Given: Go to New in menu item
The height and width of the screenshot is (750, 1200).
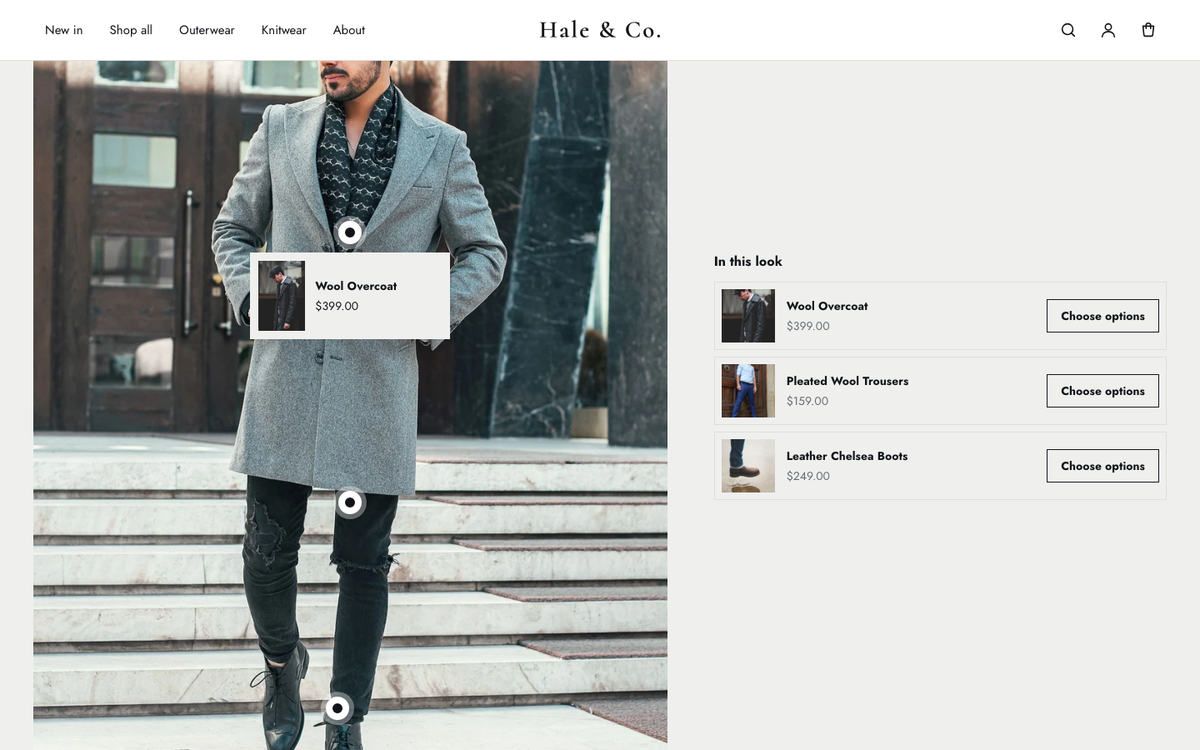Looking at the screenshot, I should (64, 30).
